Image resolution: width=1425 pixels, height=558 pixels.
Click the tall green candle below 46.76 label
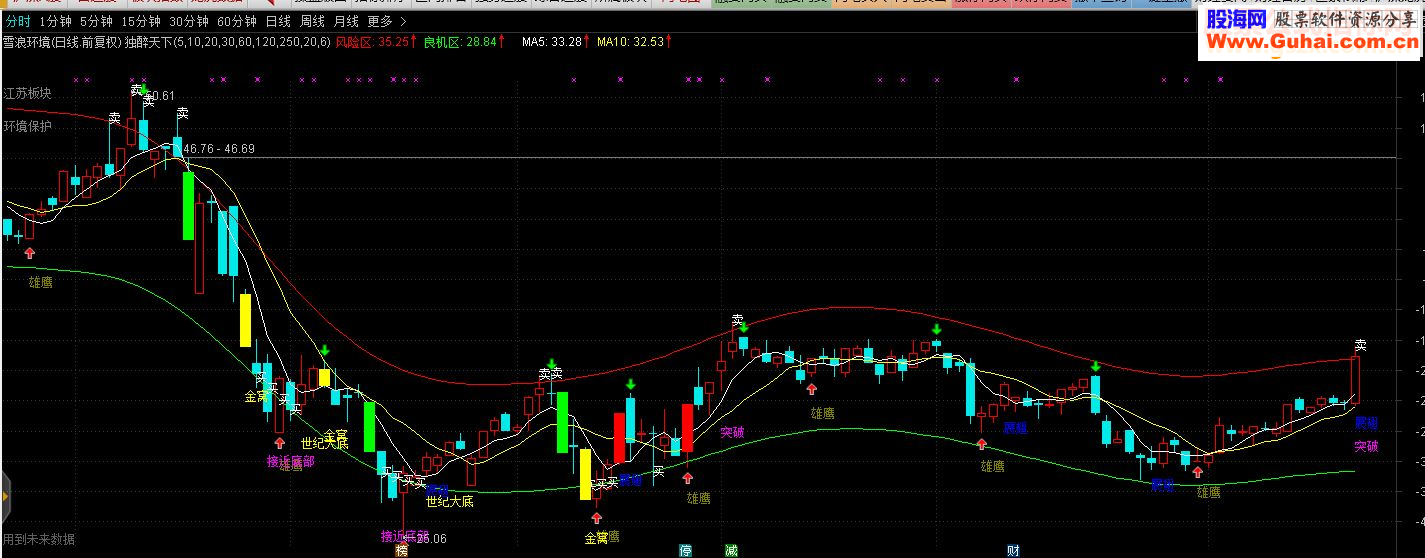188,206
